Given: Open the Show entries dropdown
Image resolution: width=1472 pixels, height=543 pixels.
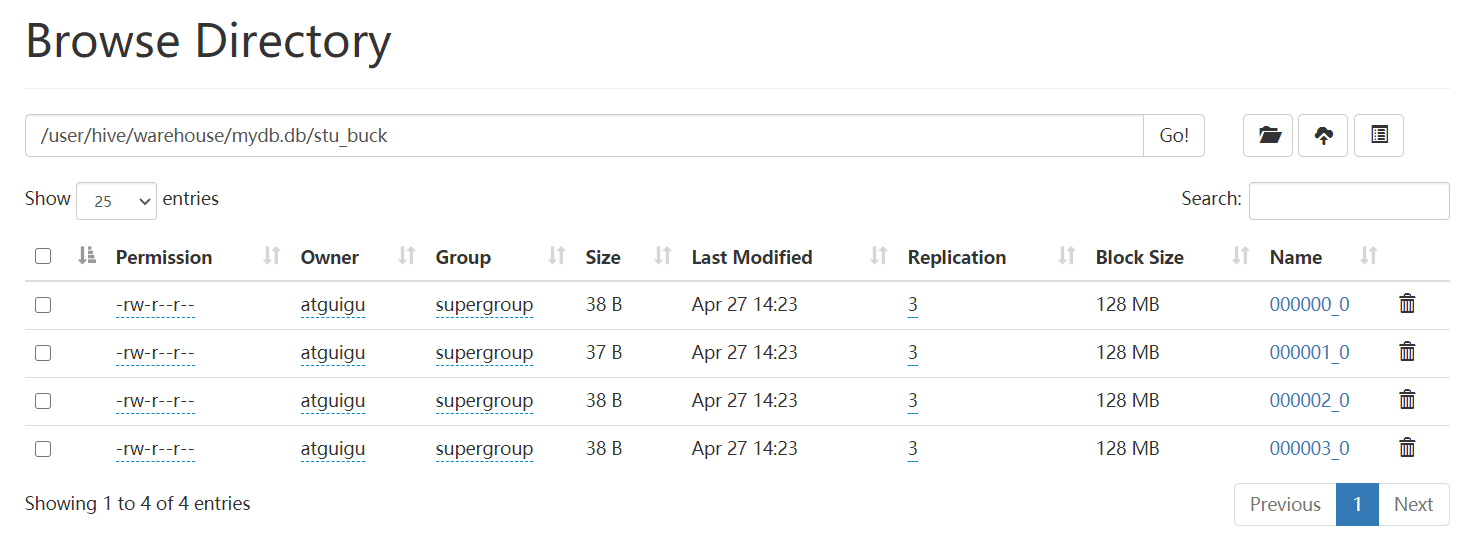Looking at the screenshot, I should pyautogui.click(x=116, y=200).
